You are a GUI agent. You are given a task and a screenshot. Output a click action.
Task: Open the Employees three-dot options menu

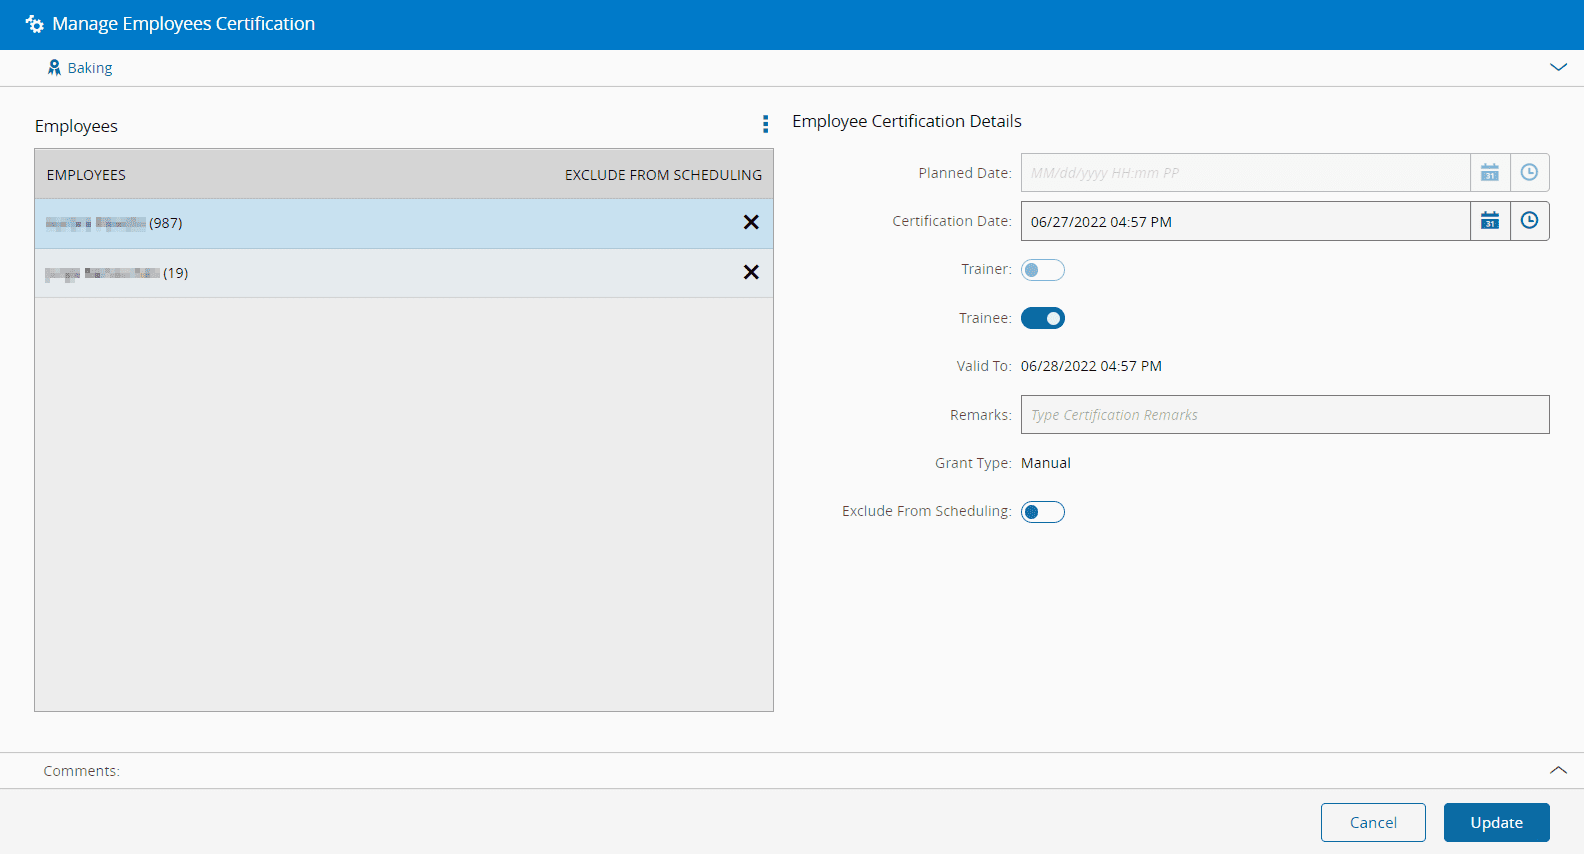[x=765, y=124]
